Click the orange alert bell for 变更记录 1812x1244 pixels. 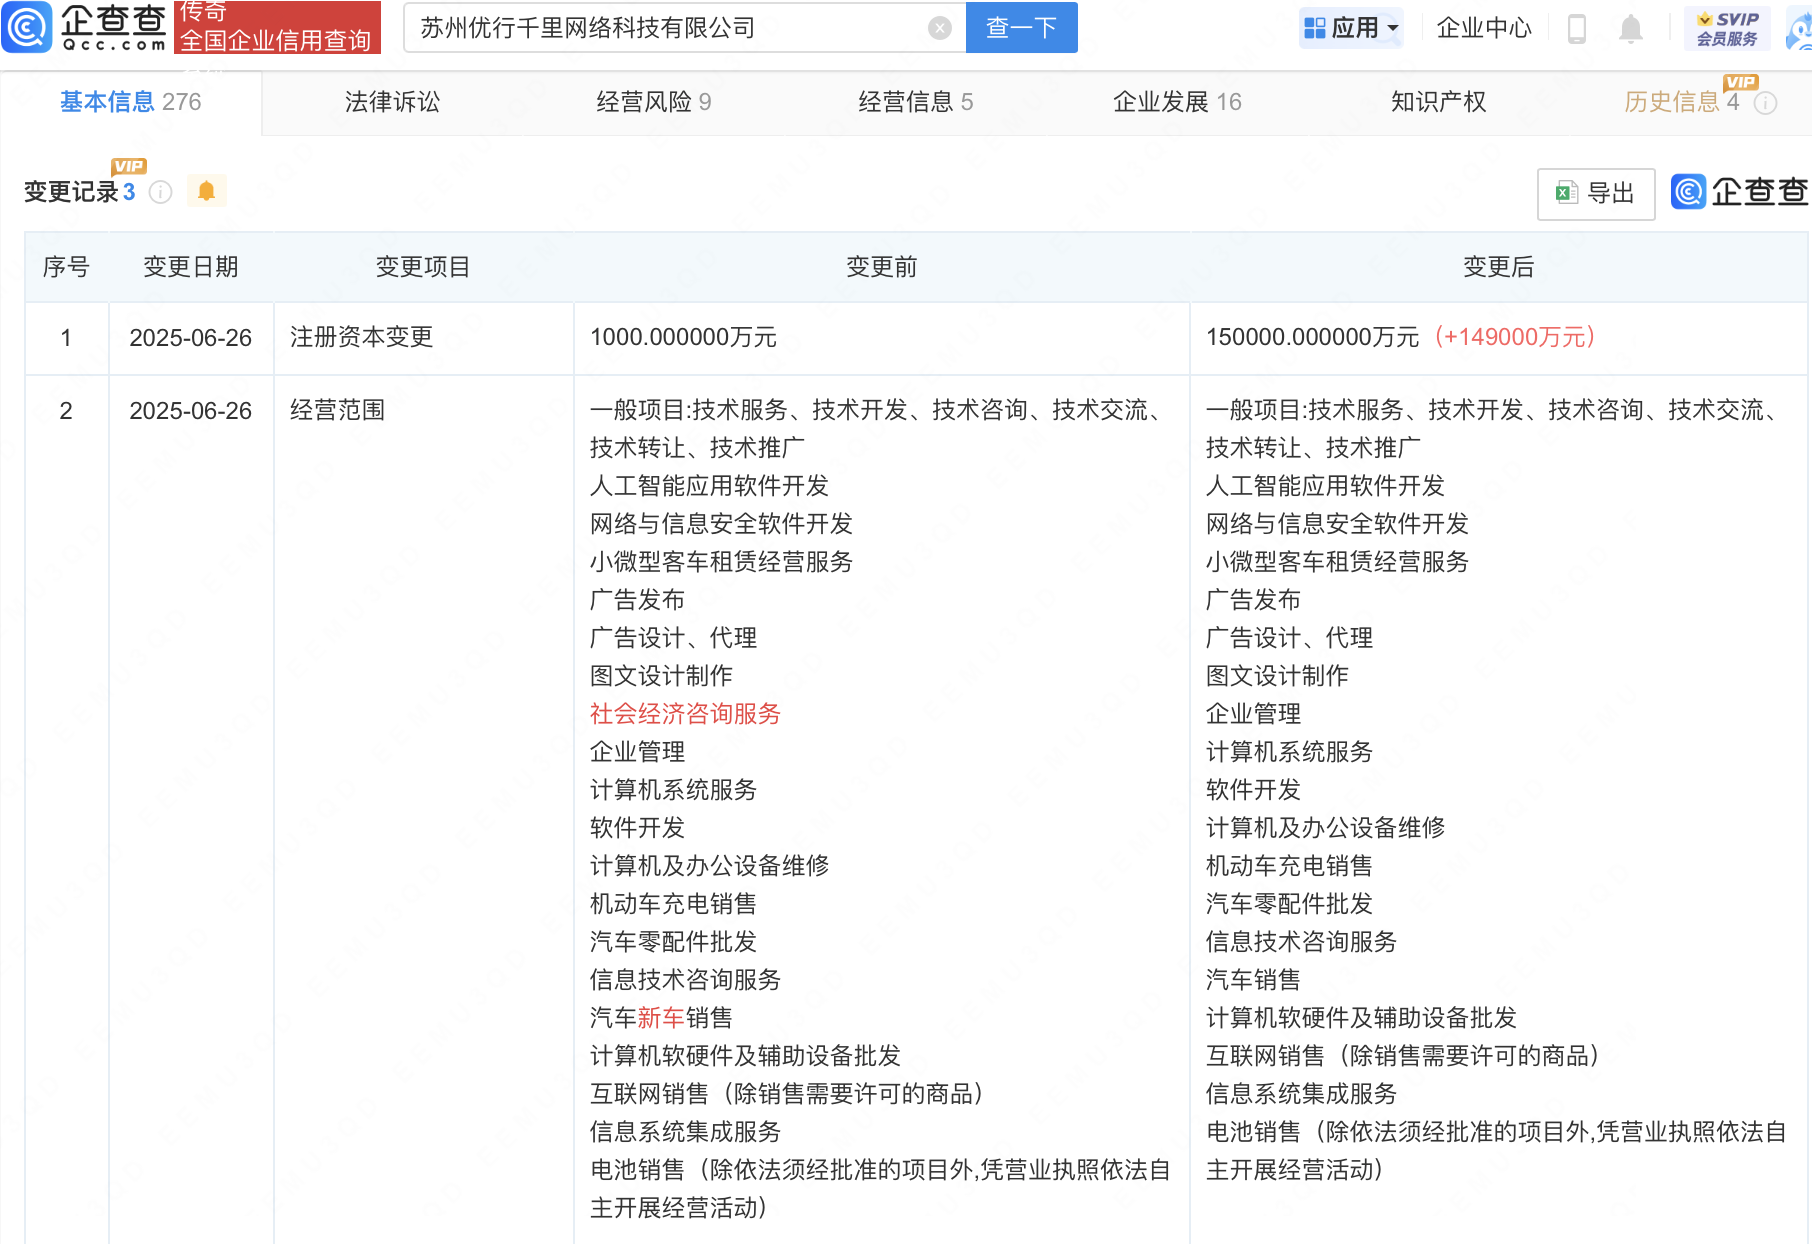[206, 191]
